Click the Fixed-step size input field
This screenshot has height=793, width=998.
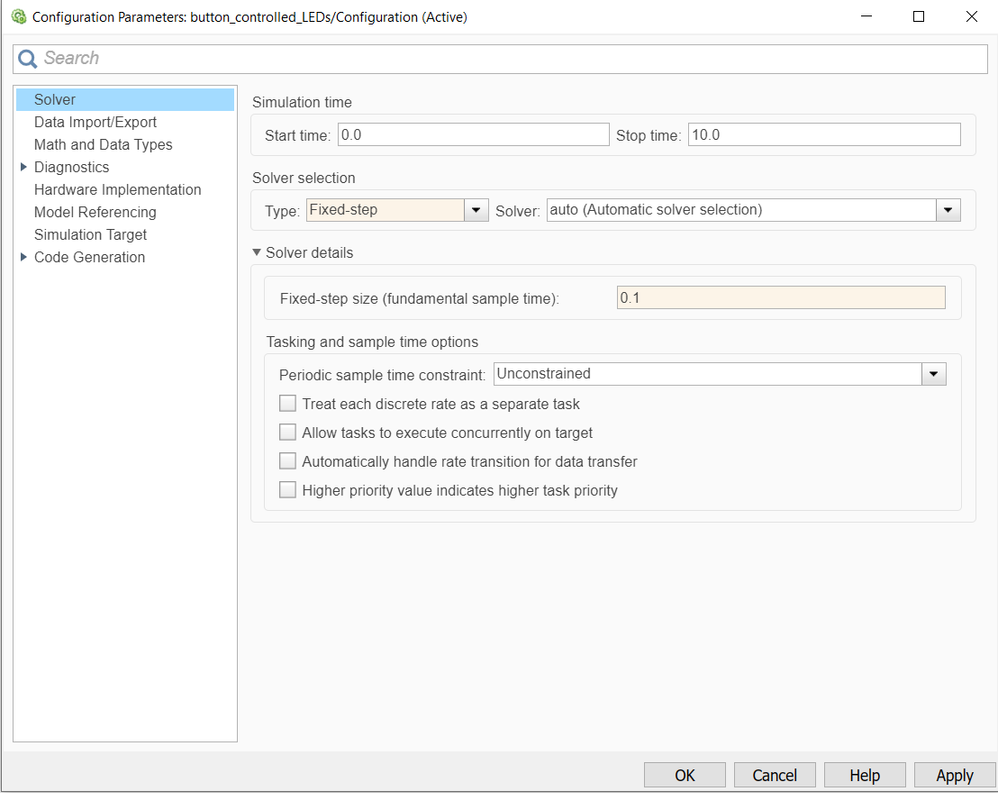(x=781, y=298)
